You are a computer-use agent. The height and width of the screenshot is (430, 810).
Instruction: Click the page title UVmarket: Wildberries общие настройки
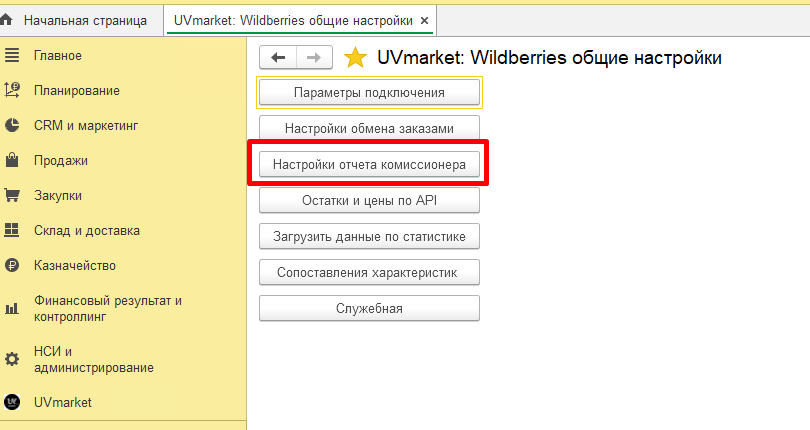coord(549,57)
